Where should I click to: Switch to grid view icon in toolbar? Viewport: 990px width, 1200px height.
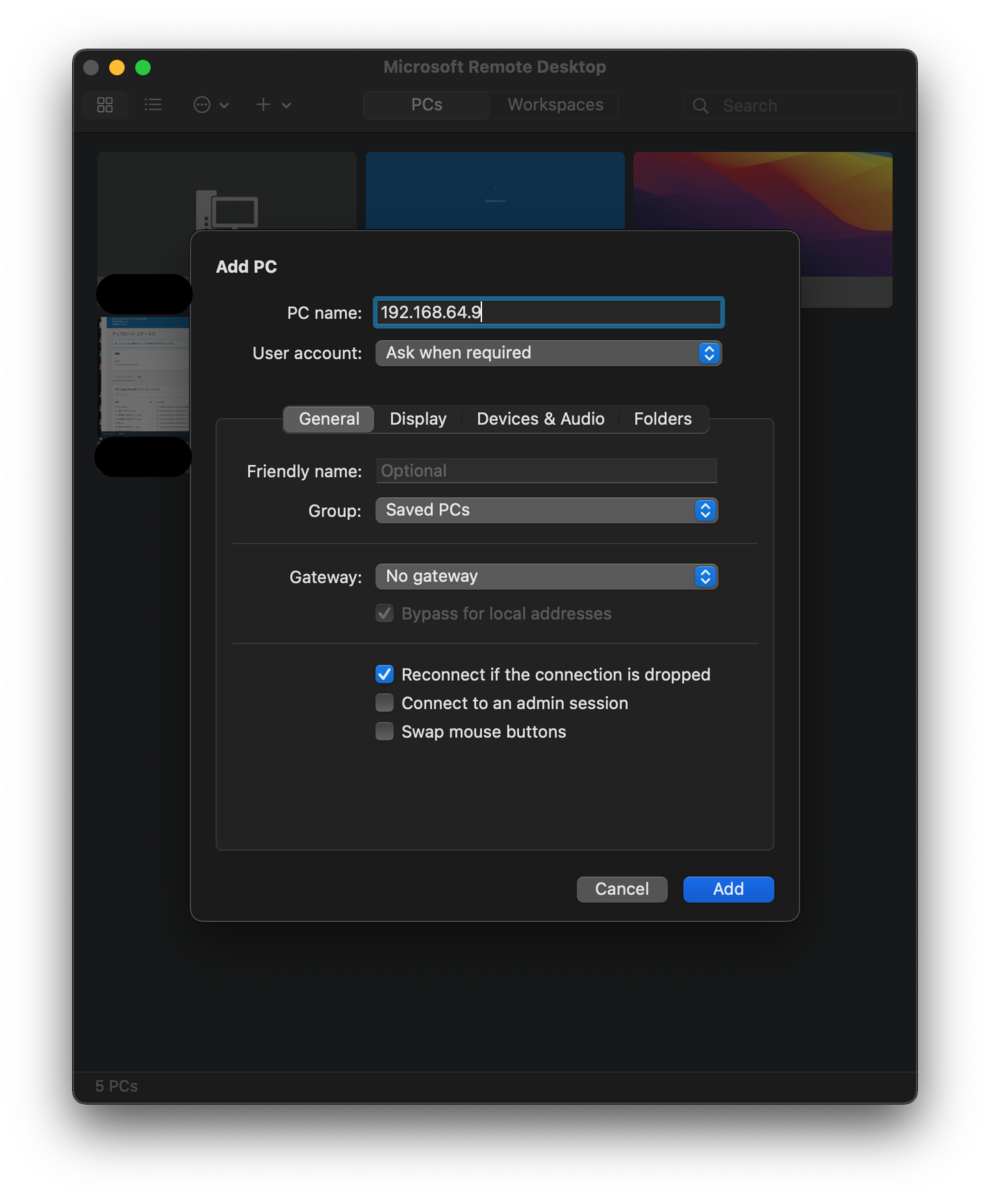tap(105, 105)
